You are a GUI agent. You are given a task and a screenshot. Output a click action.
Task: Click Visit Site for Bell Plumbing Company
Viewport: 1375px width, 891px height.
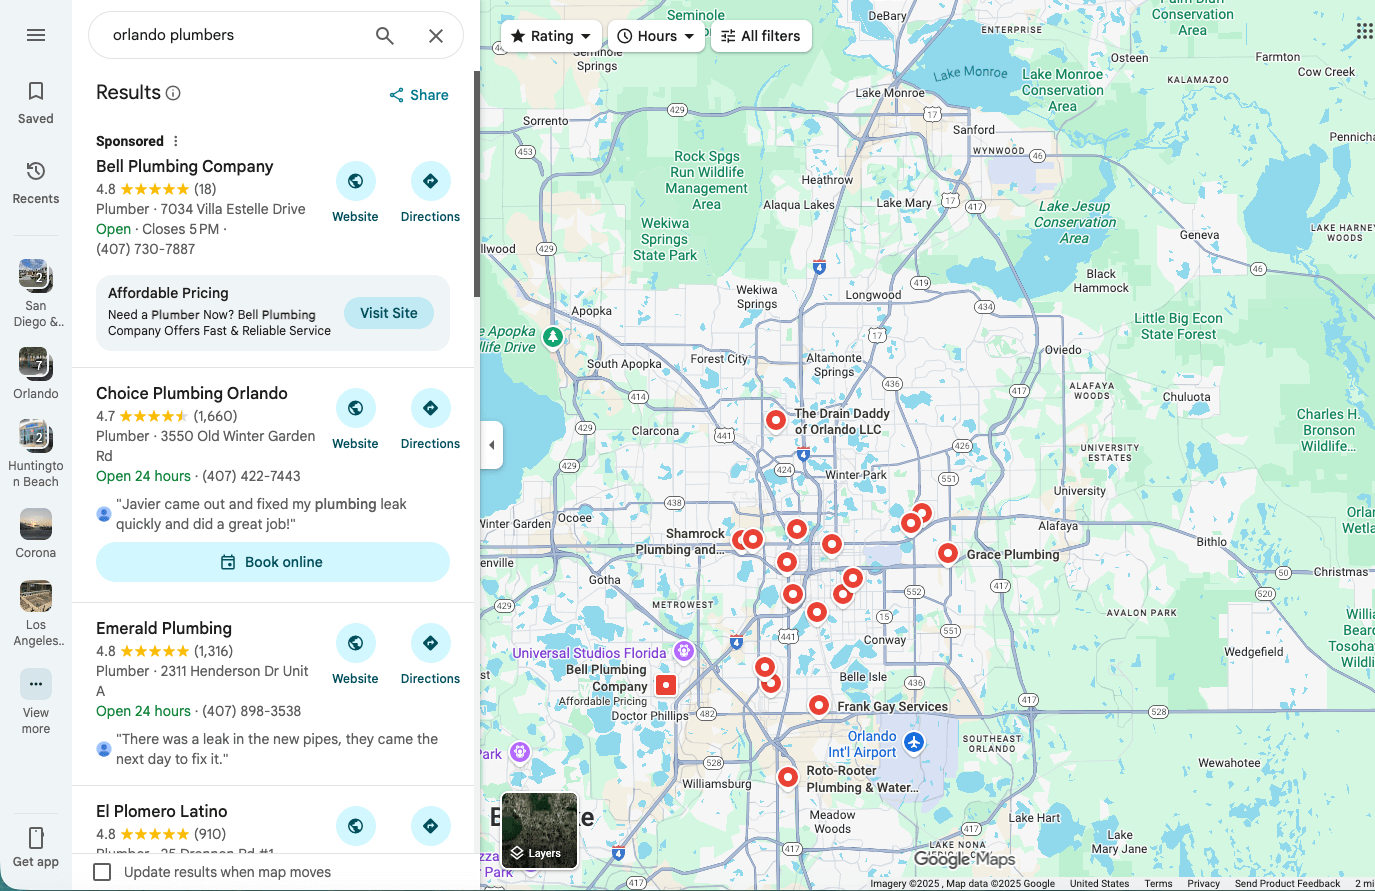[388, 312]
